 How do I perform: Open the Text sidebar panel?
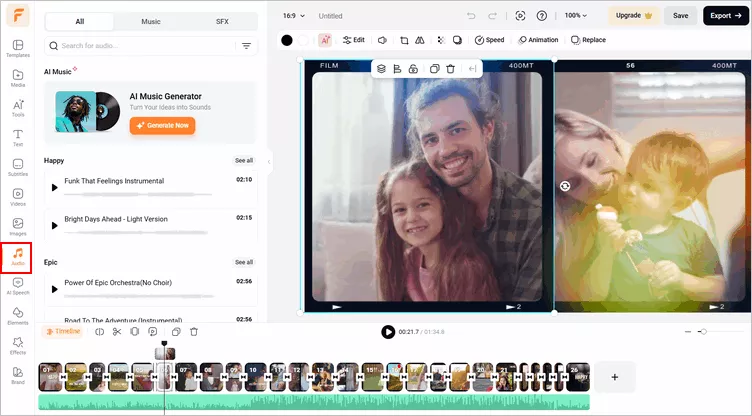[18, 138]
